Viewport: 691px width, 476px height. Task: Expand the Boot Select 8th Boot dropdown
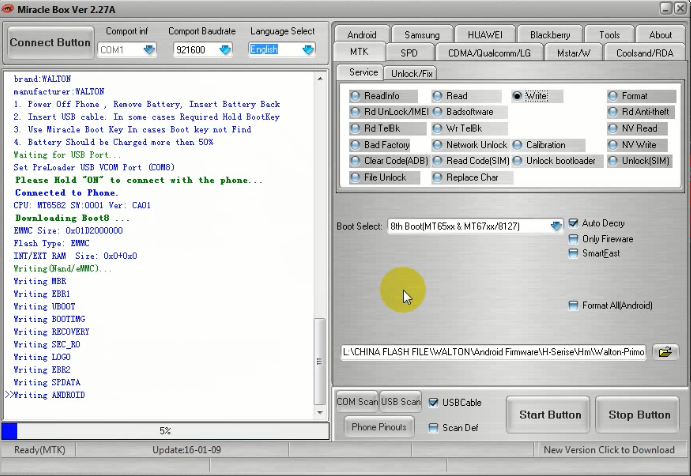click(556, 226)
